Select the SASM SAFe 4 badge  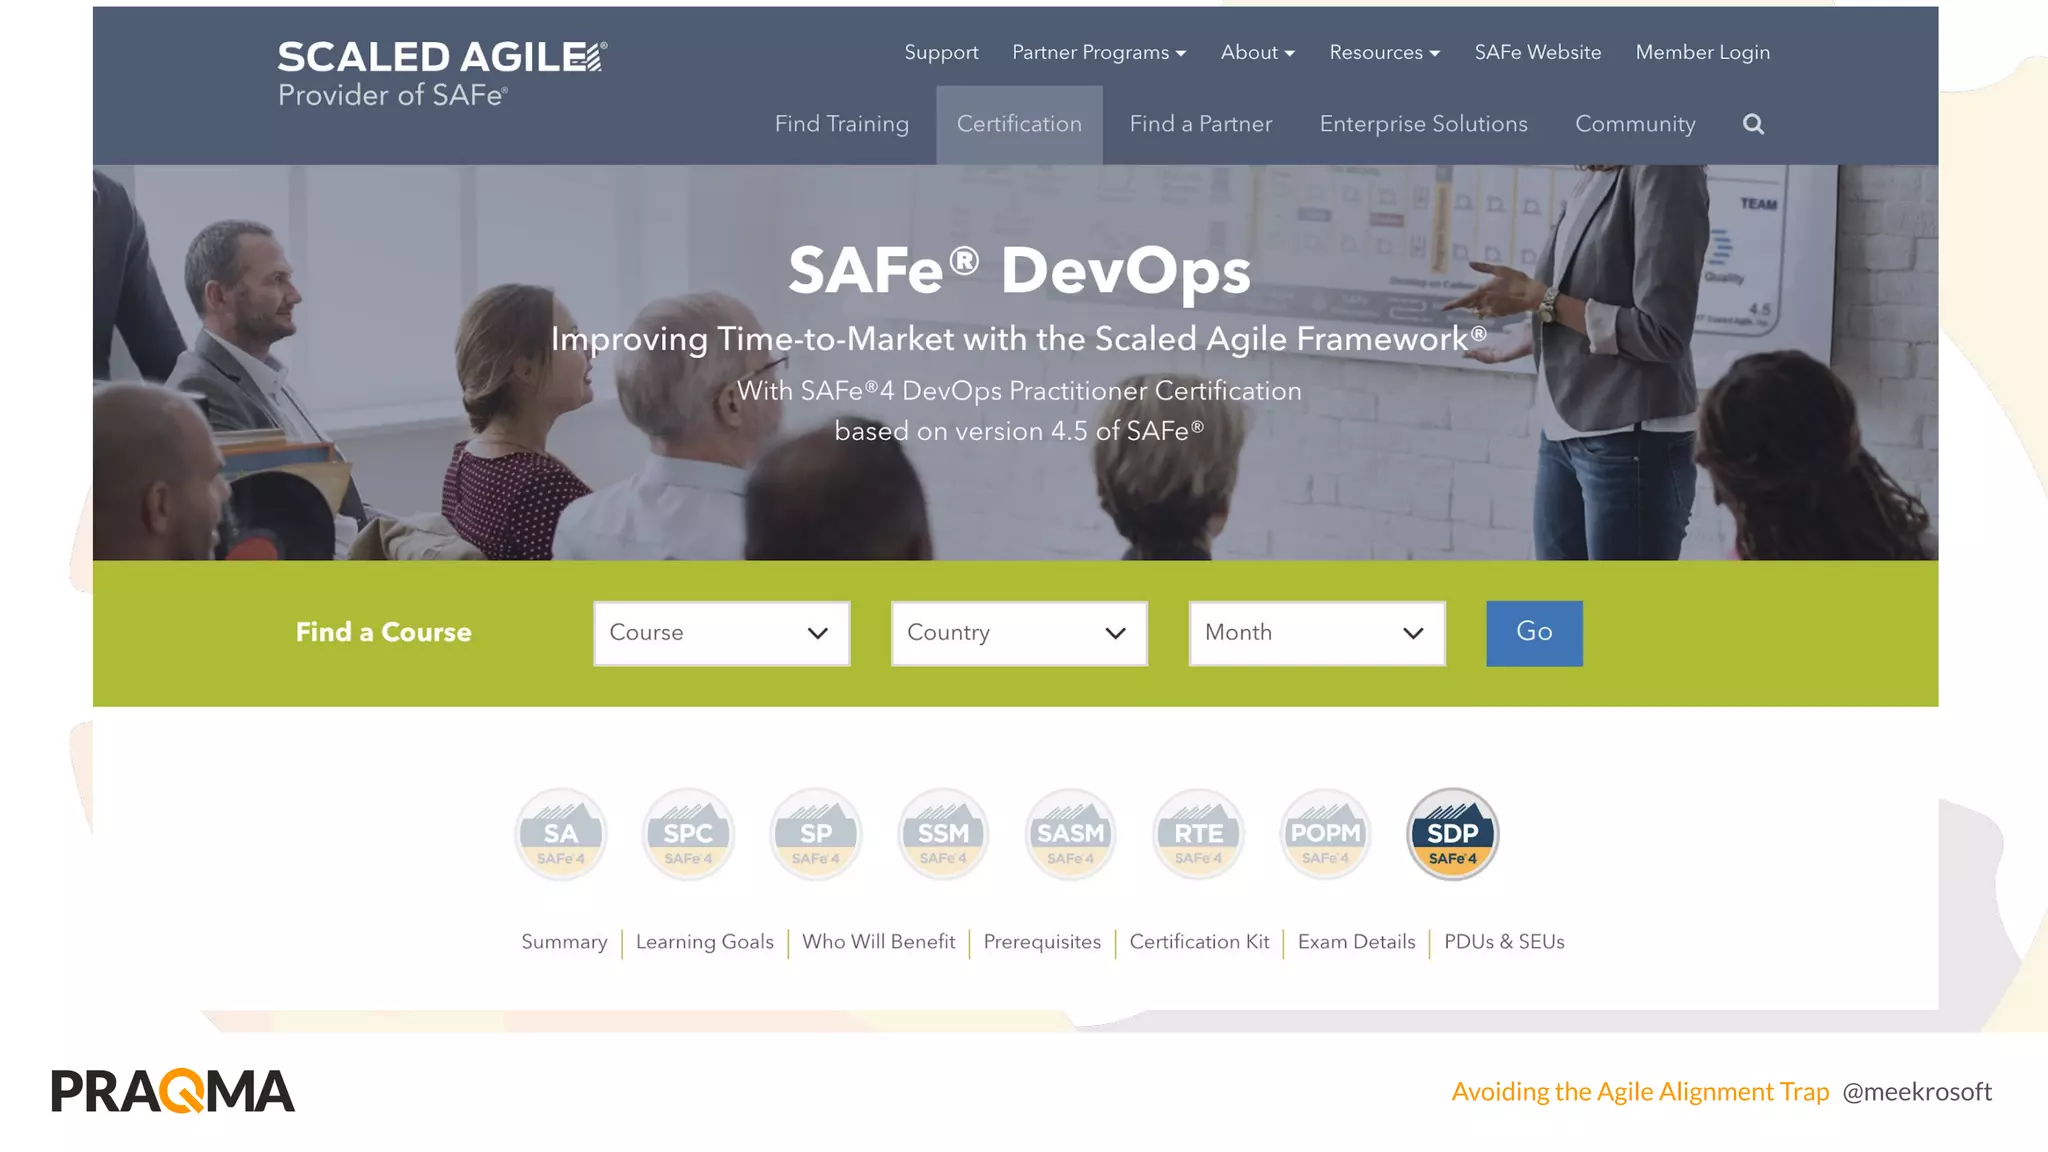tap(1071, 834)
